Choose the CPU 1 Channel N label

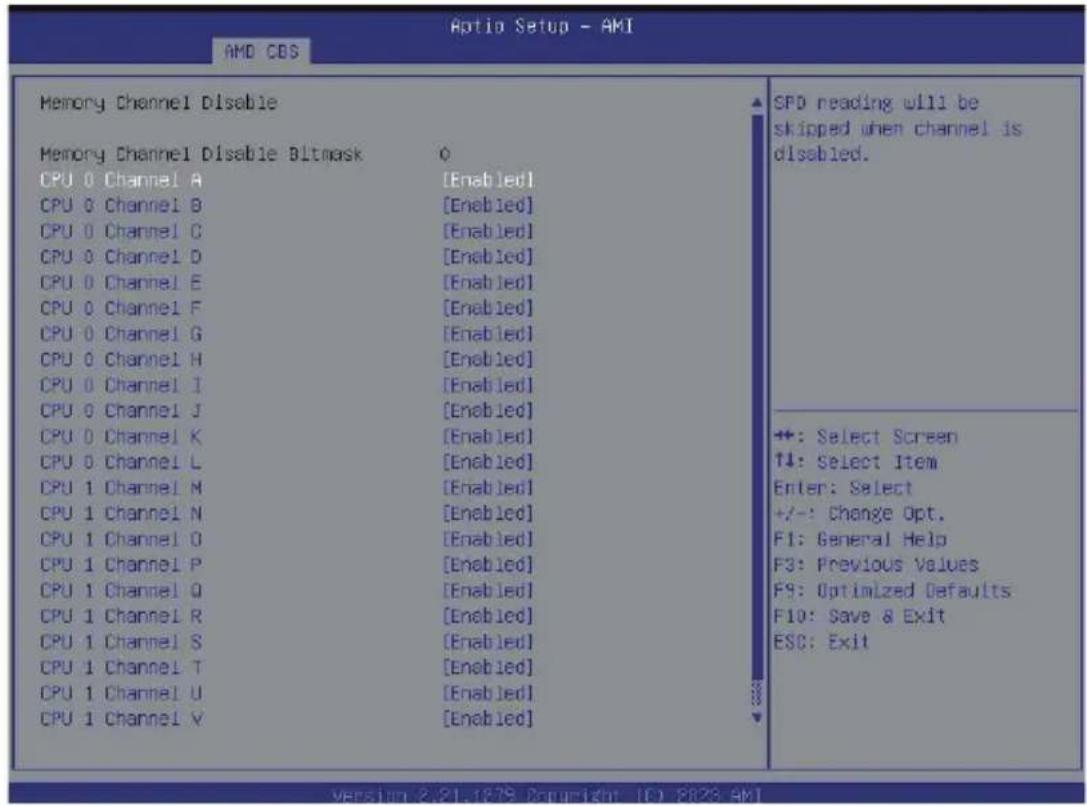click(121, 514)
